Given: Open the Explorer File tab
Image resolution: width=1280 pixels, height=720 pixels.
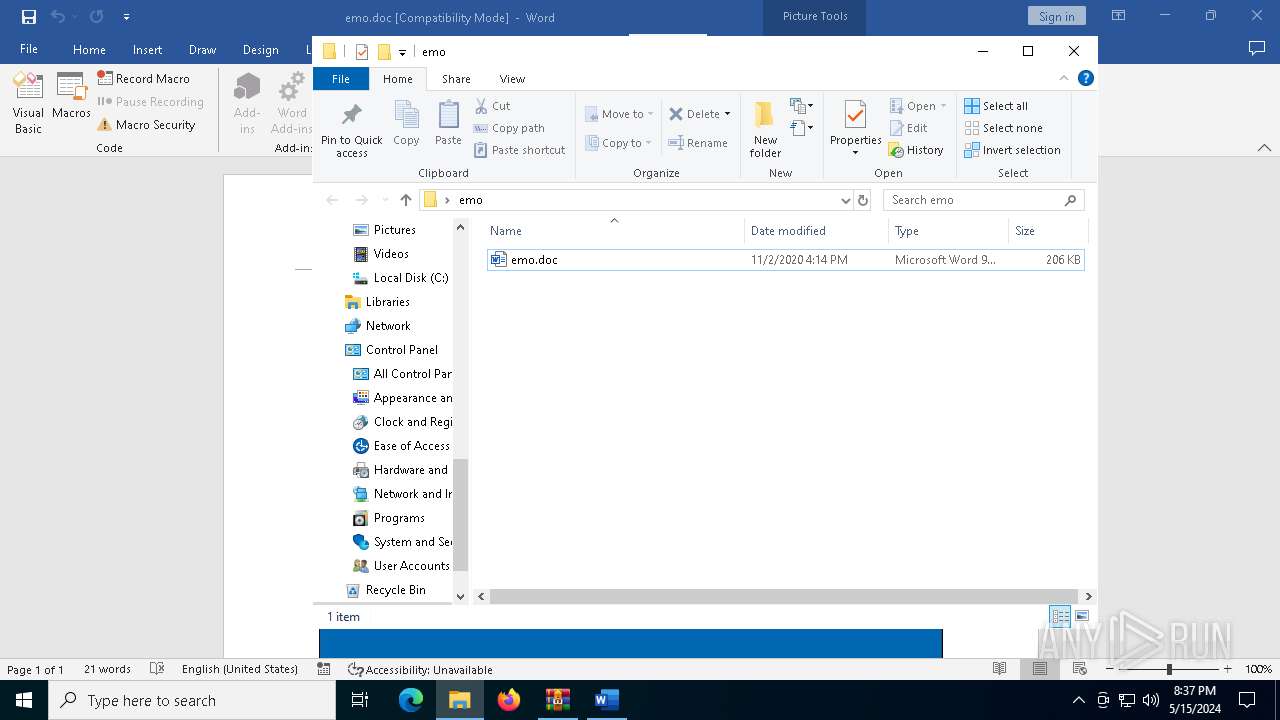Looking at the screenshot, I should tap(341, 79).
